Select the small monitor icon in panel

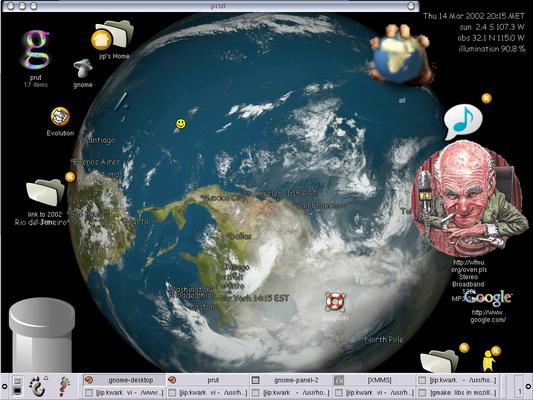[17, 386]
